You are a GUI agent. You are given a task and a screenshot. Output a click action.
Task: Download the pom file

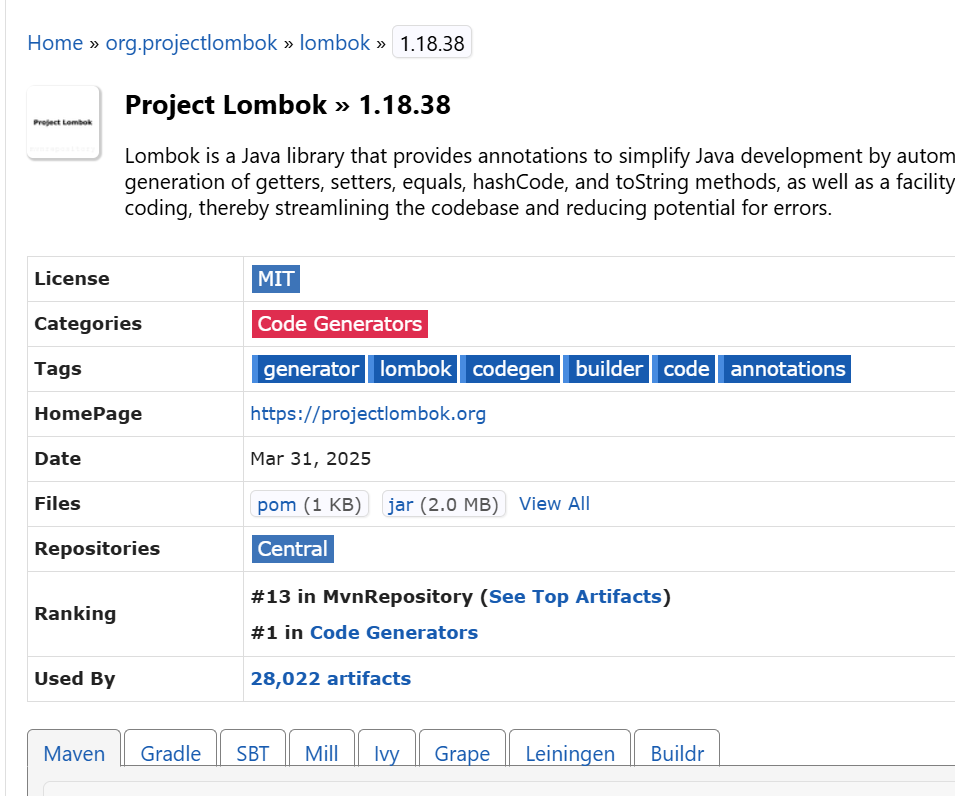coord(277,504)
